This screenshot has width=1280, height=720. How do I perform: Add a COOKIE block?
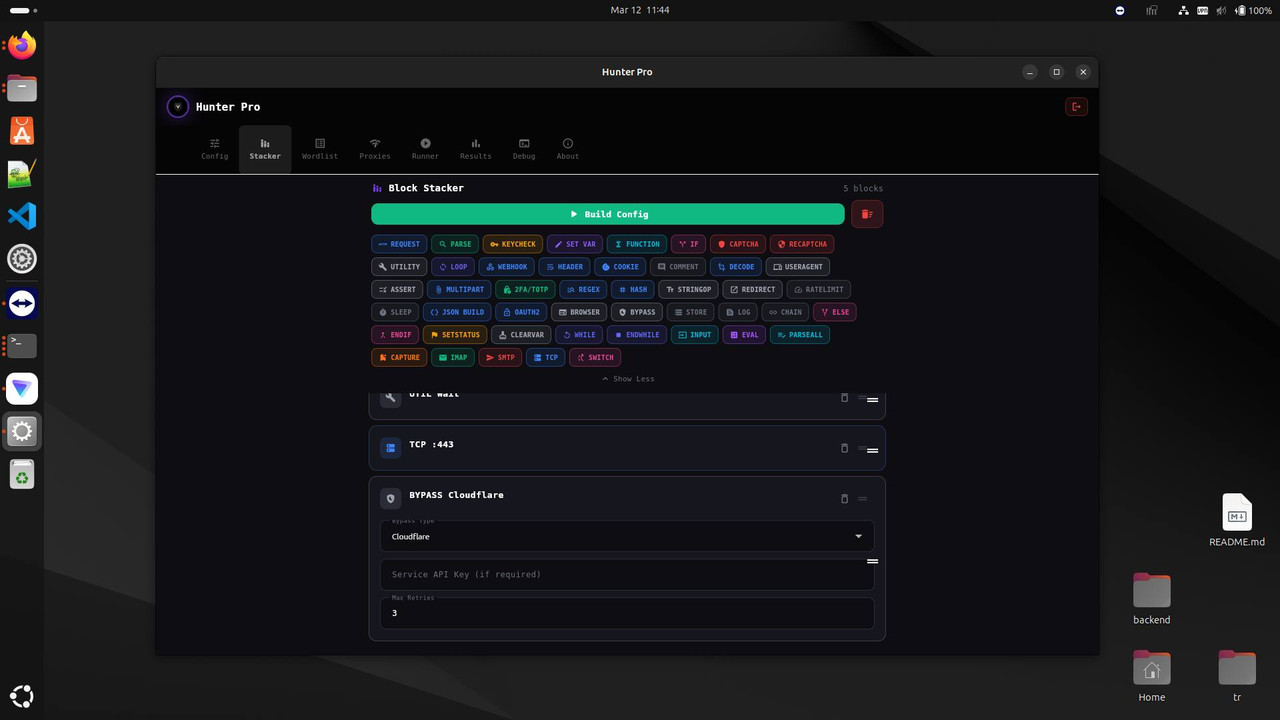coord(620,267)
